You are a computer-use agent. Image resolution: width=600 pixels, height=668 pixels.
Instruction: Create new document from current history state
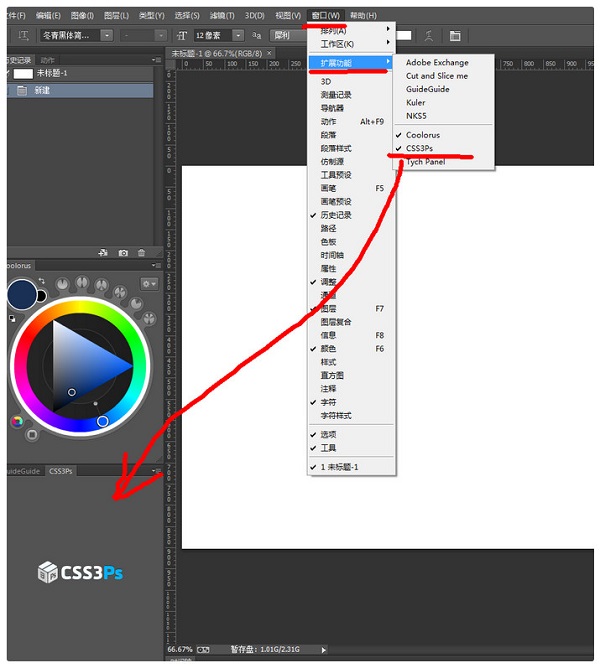coord(103,253)
